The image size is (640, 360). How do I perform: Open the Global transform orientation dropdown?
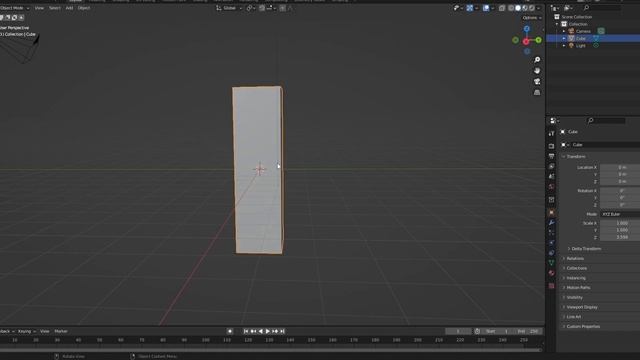229,8
